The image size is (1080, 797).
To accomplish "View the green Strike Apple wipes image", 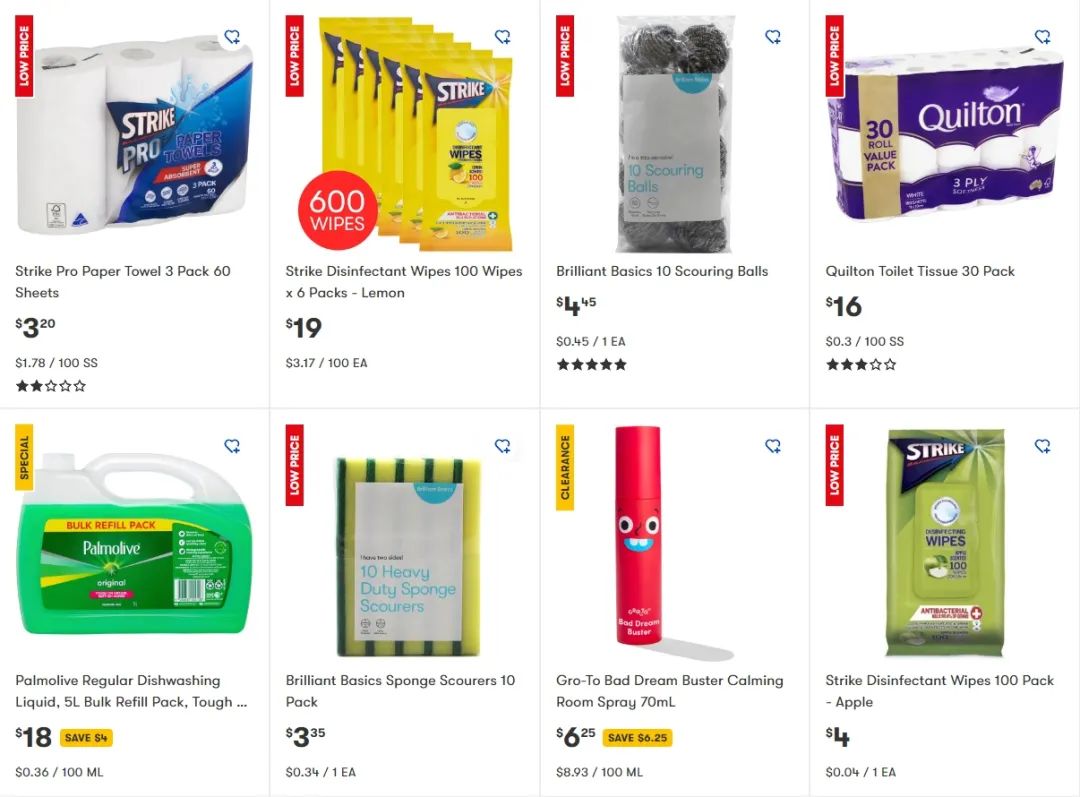I will [945, 542].
